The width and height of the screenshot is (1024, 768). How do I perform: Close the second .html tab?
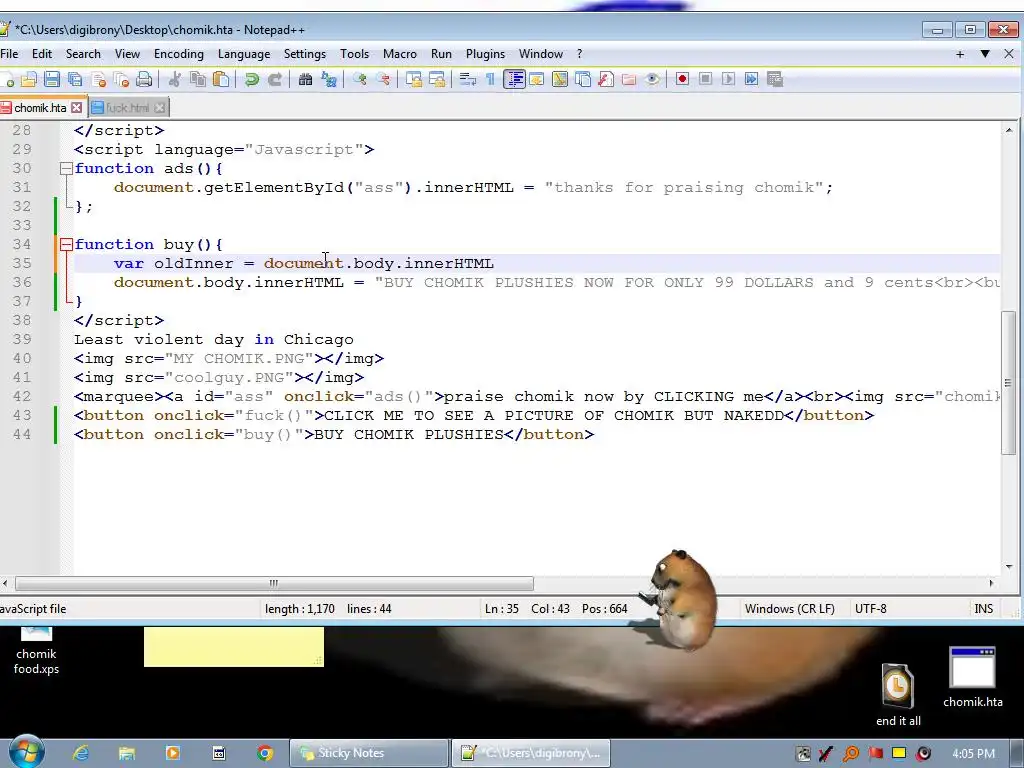click(x=160, y=108)
